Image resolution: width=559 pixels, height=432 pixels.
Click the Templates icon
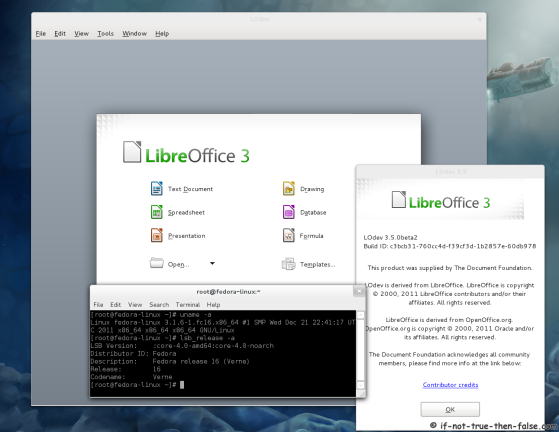coord(289,264)
